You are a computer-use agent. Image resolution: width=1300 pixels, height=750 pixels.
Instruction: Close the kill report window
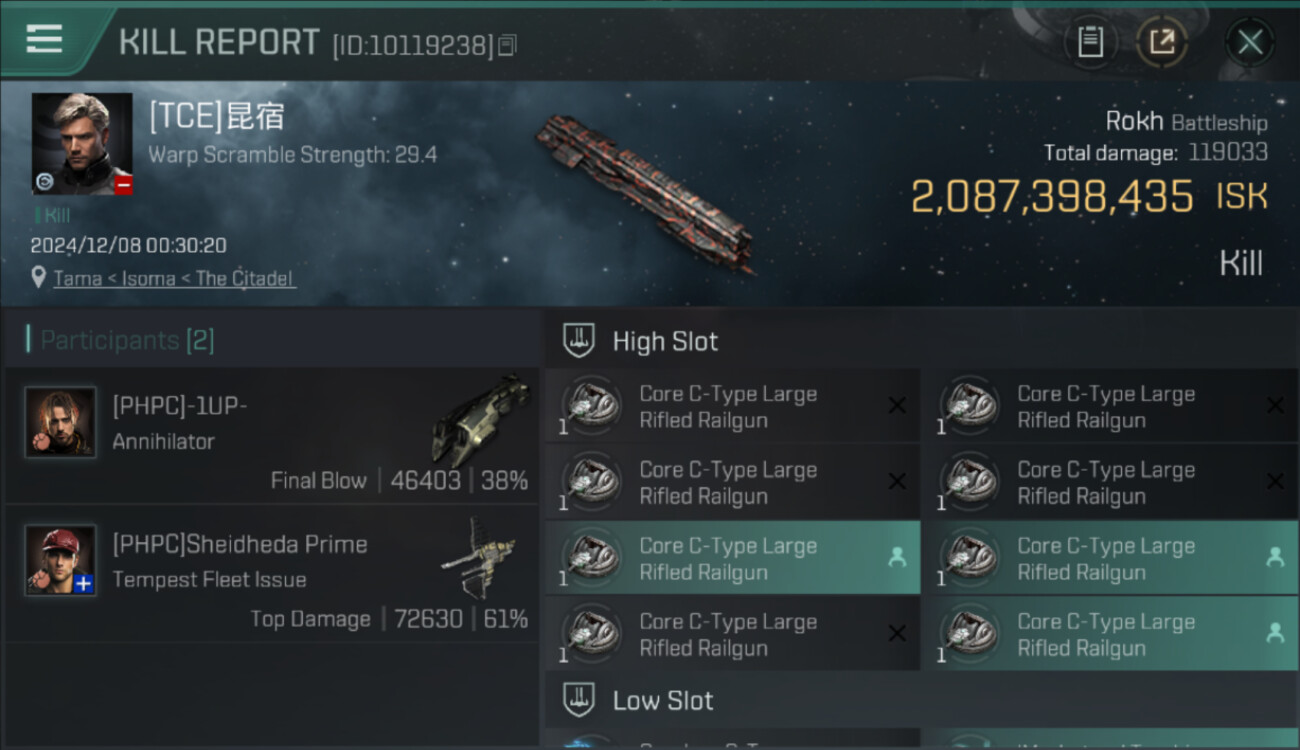pos(1249,42)
